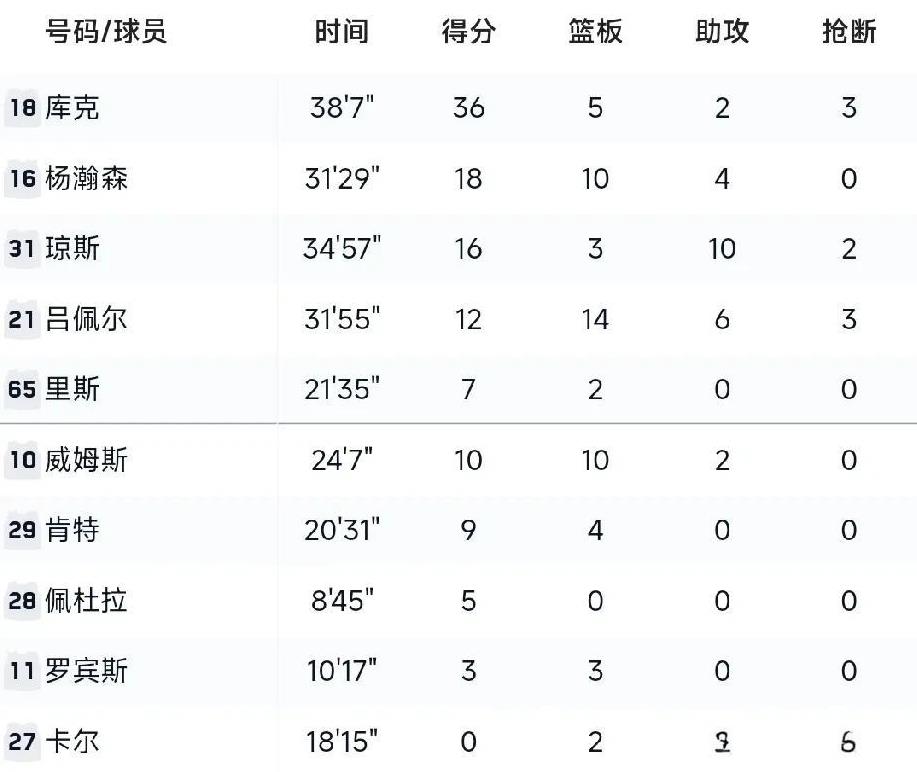
Task: Click the jersey number 65 badge
Action: [22, 389]
